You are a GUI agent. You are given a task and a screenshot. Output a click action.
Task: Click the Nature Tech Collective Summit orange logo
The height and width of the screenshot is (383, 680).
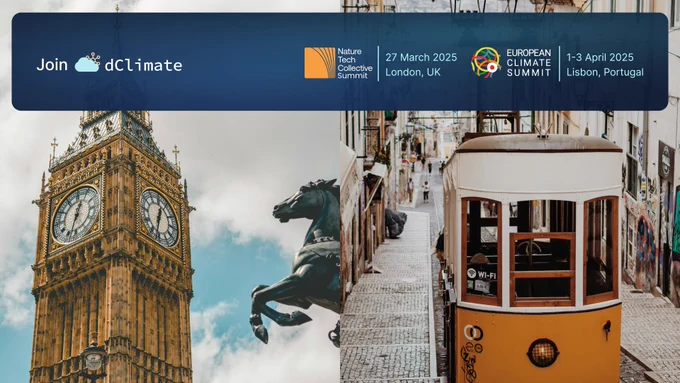pos(320,63)
